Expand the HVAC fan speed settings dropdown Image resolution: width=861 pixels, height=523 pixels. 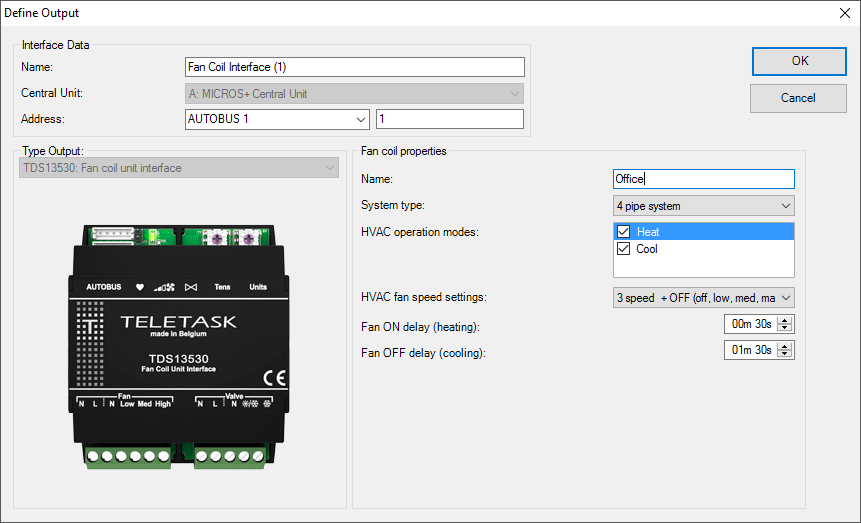[x=784, y=298]
